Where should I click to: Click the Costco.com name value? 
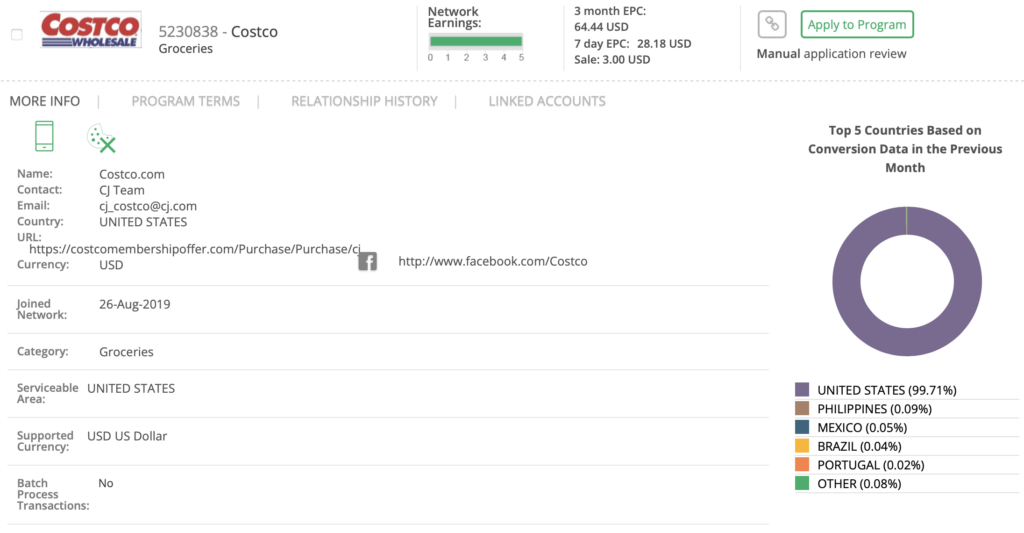coord(132,174)
